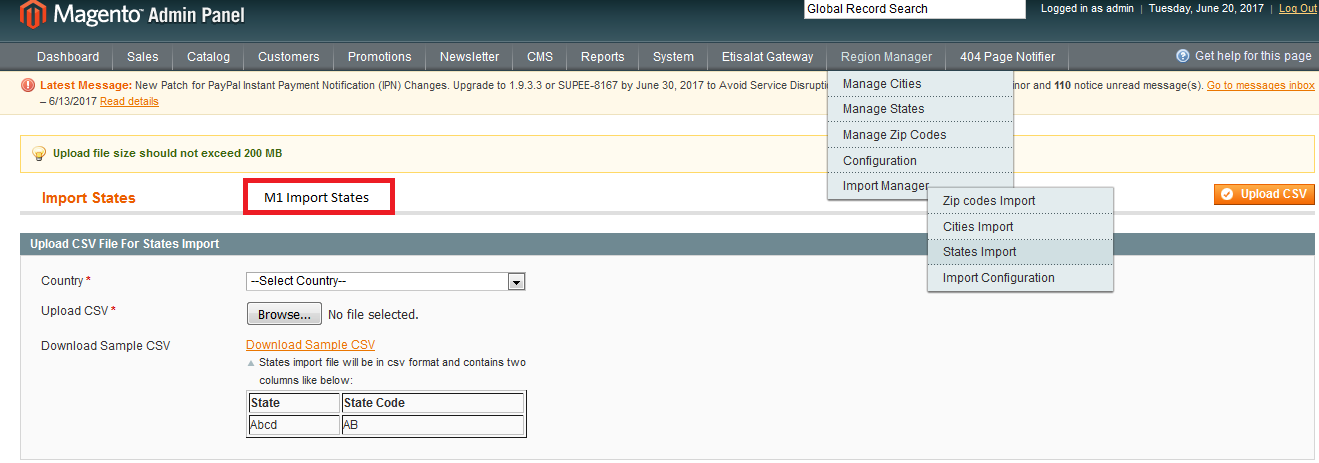Click the orange Upload CSV button
The image size is (1319, 463).
(x=1264, y=194)
